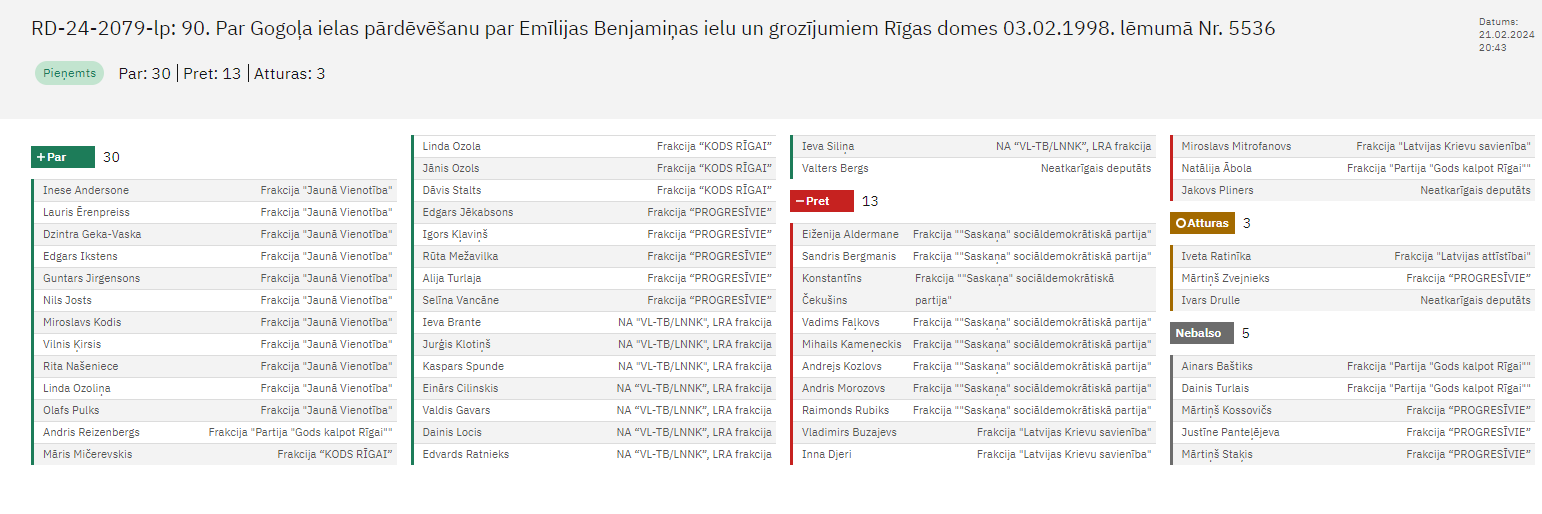The width and height of the screenshot is (1542, 514).
Task: Select the Edgars Jēkabsons row
Action: pyautogui.click(x=594, y=212)
